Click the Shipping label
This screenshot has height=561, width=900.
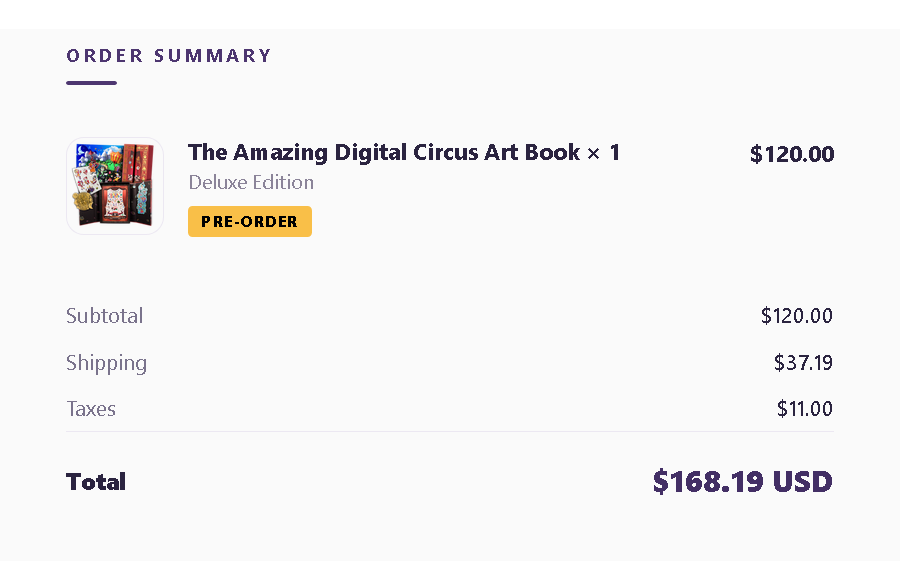point(106,363)
